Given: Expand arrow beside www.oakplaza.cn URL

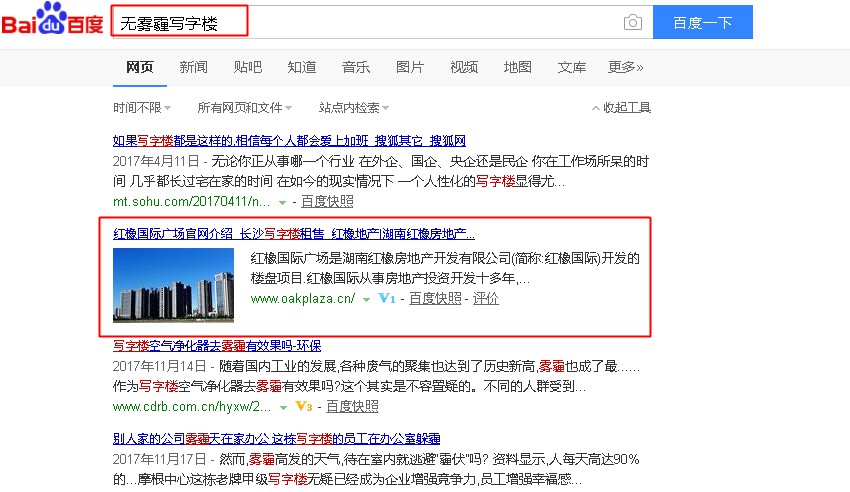Looking at the screenshot, I should [x=367, y=299].
